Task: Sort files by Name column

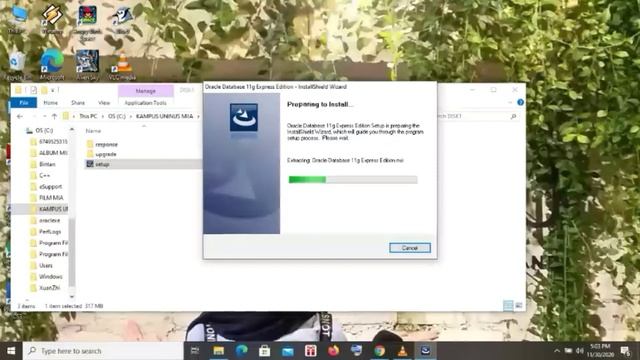Action: click(x=93, y=131)
